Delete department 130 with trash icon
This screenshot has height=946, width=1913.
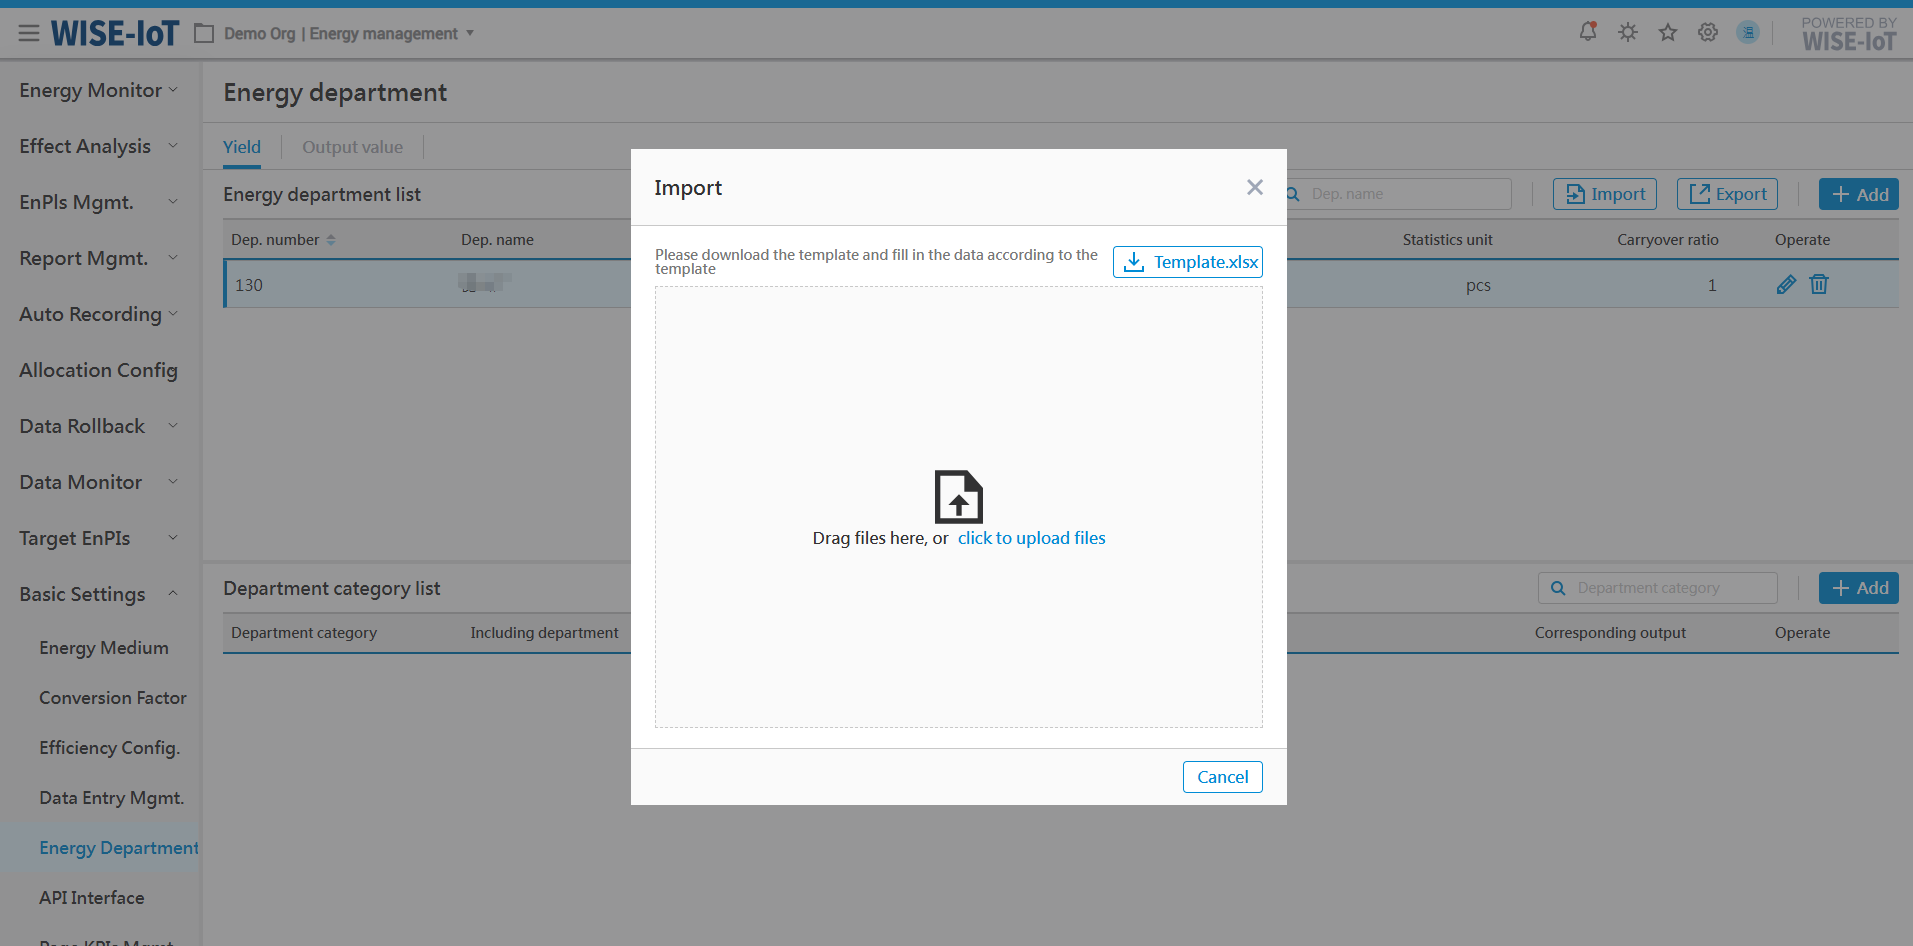click(x=1819, y=285)
